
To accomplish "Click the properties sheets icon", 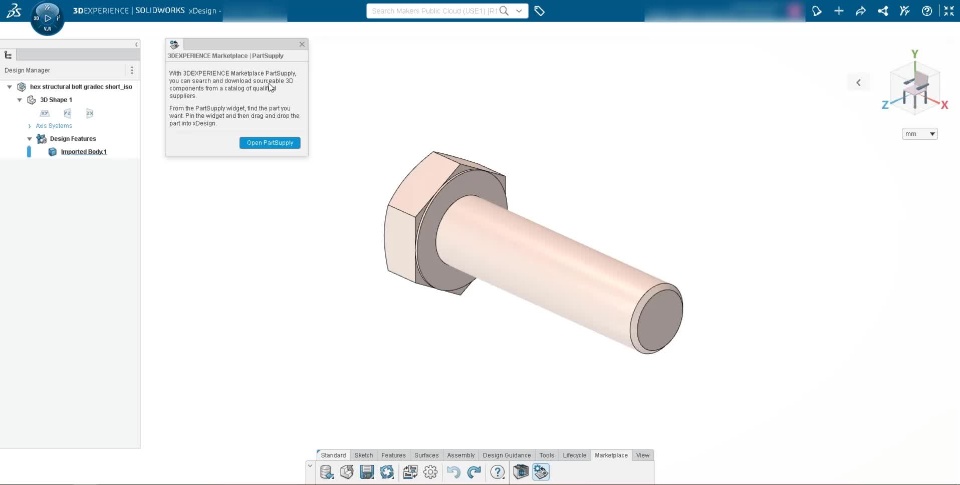I will pyautogui.click(x=410, y=472).
